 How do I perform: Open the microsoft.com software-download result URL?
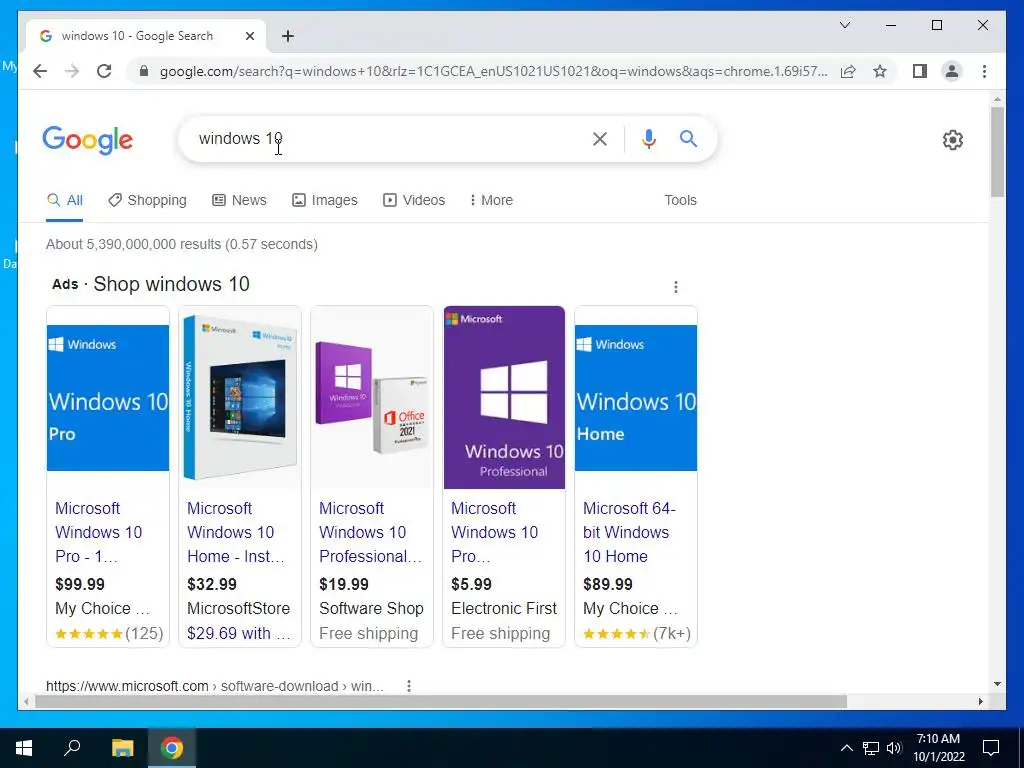click(214, 686)
